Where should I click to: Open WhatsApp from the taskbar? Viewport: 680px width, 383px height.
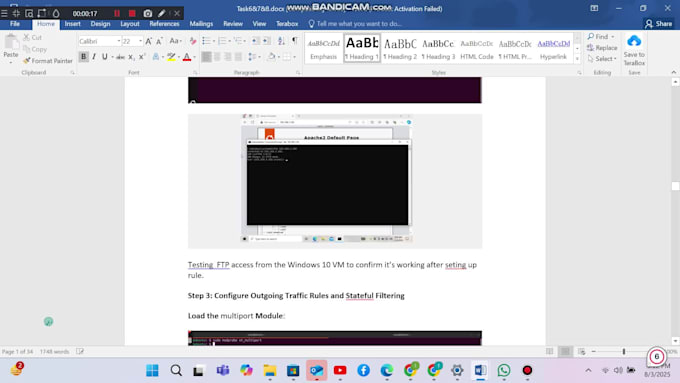503,370
